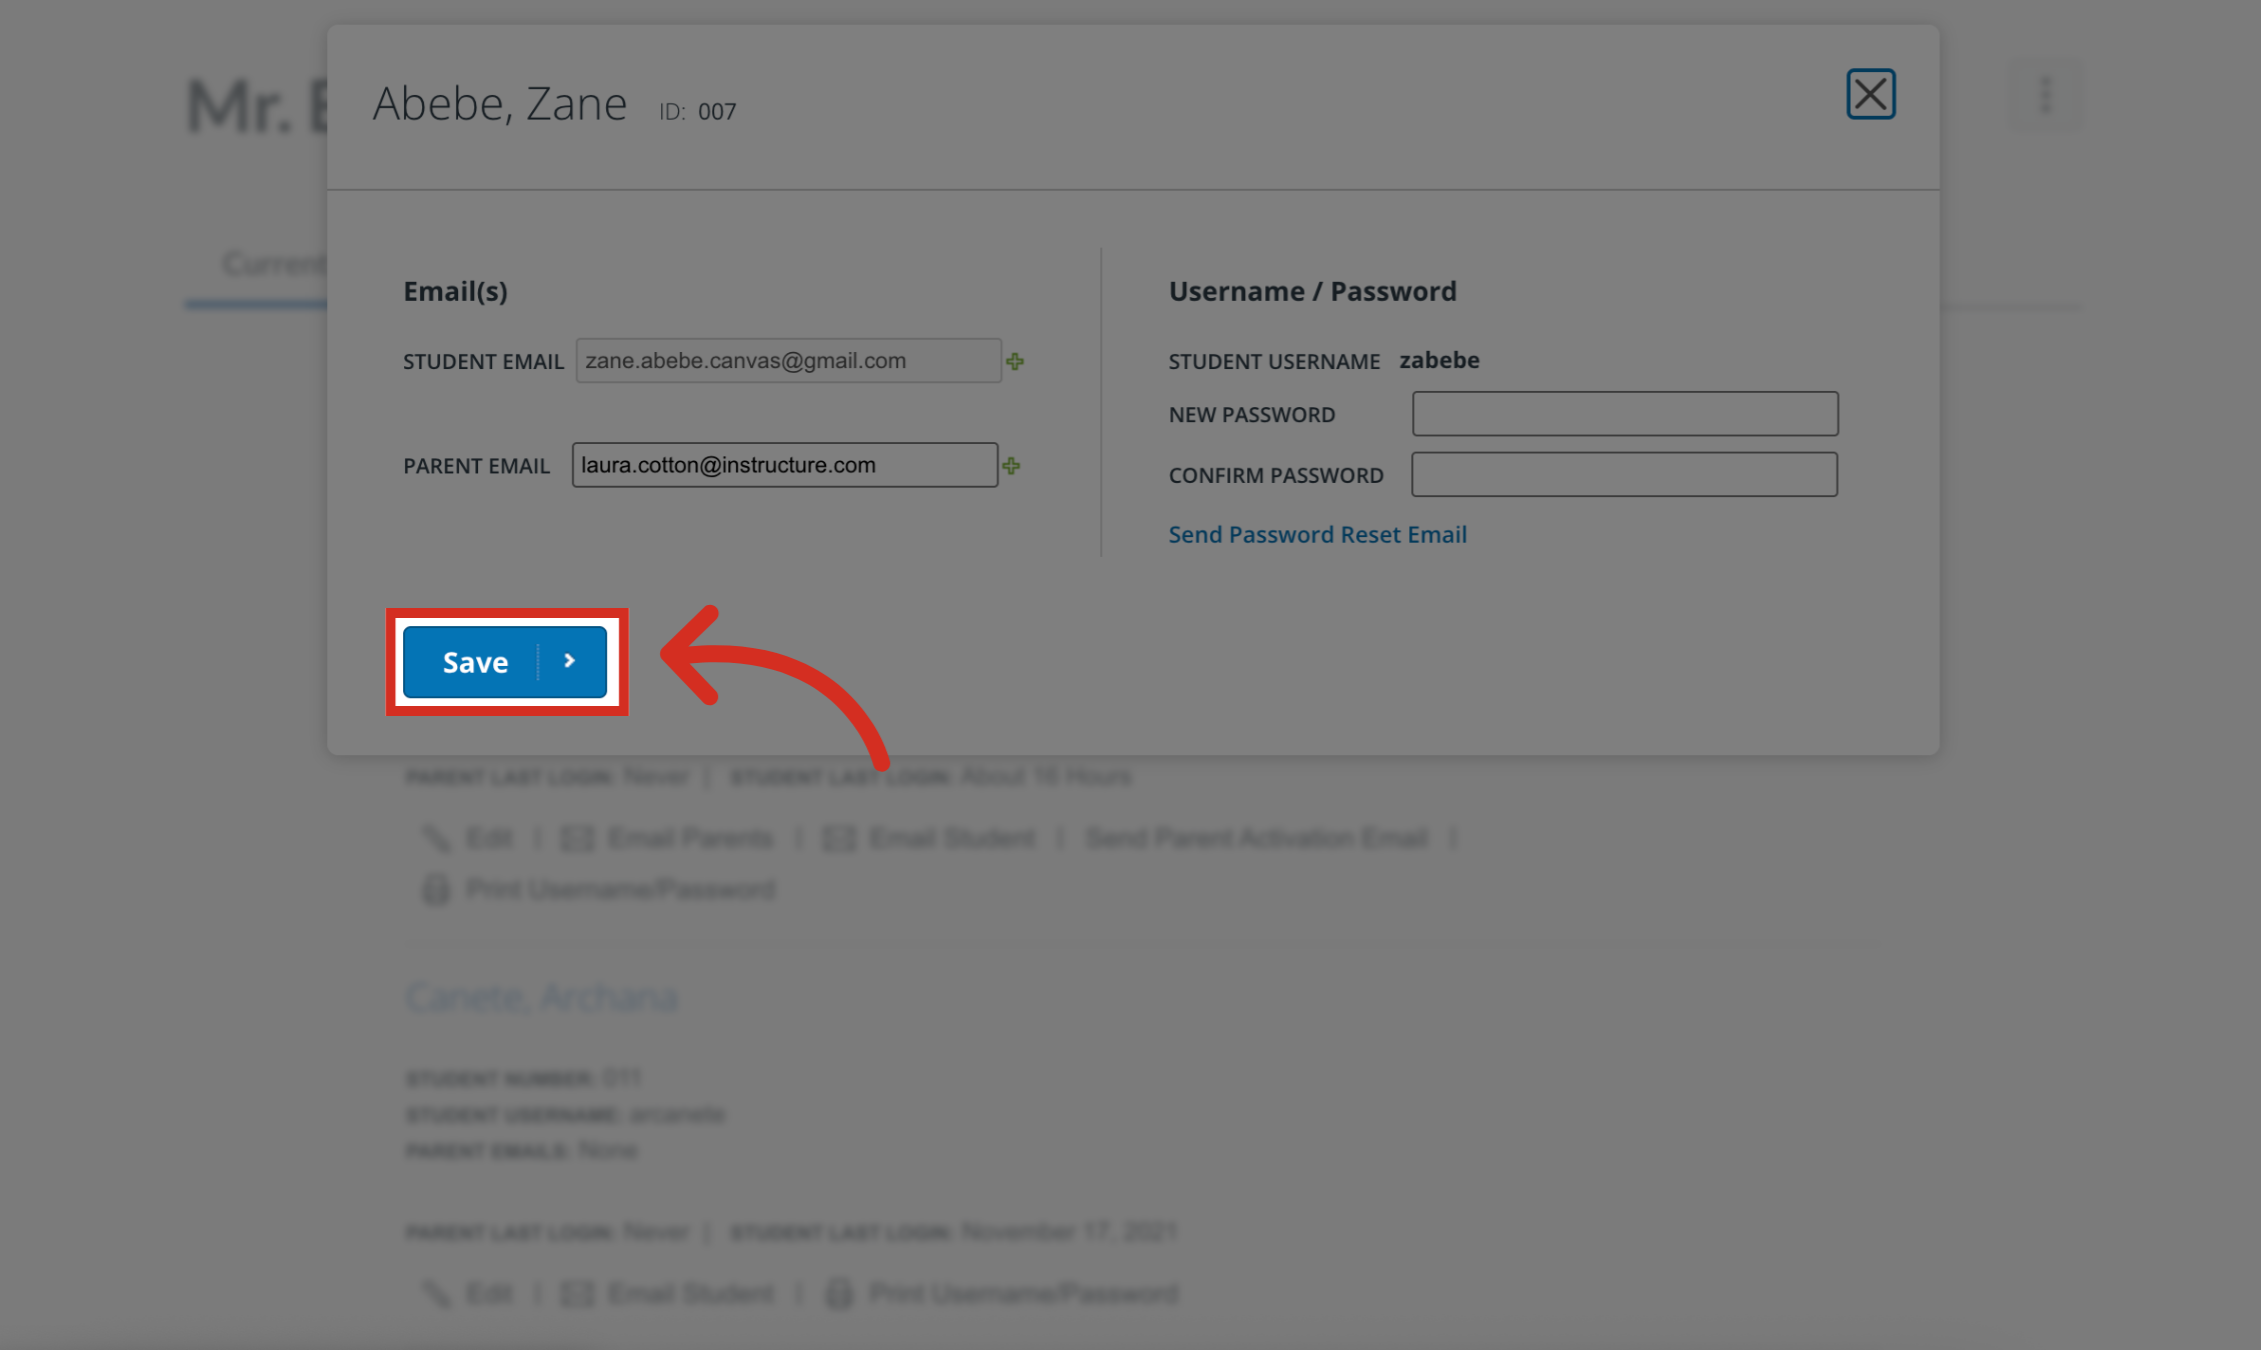2261x1350 pixels.
Task: Focus the Parent Email text field
Action: (x=784, y=465)
